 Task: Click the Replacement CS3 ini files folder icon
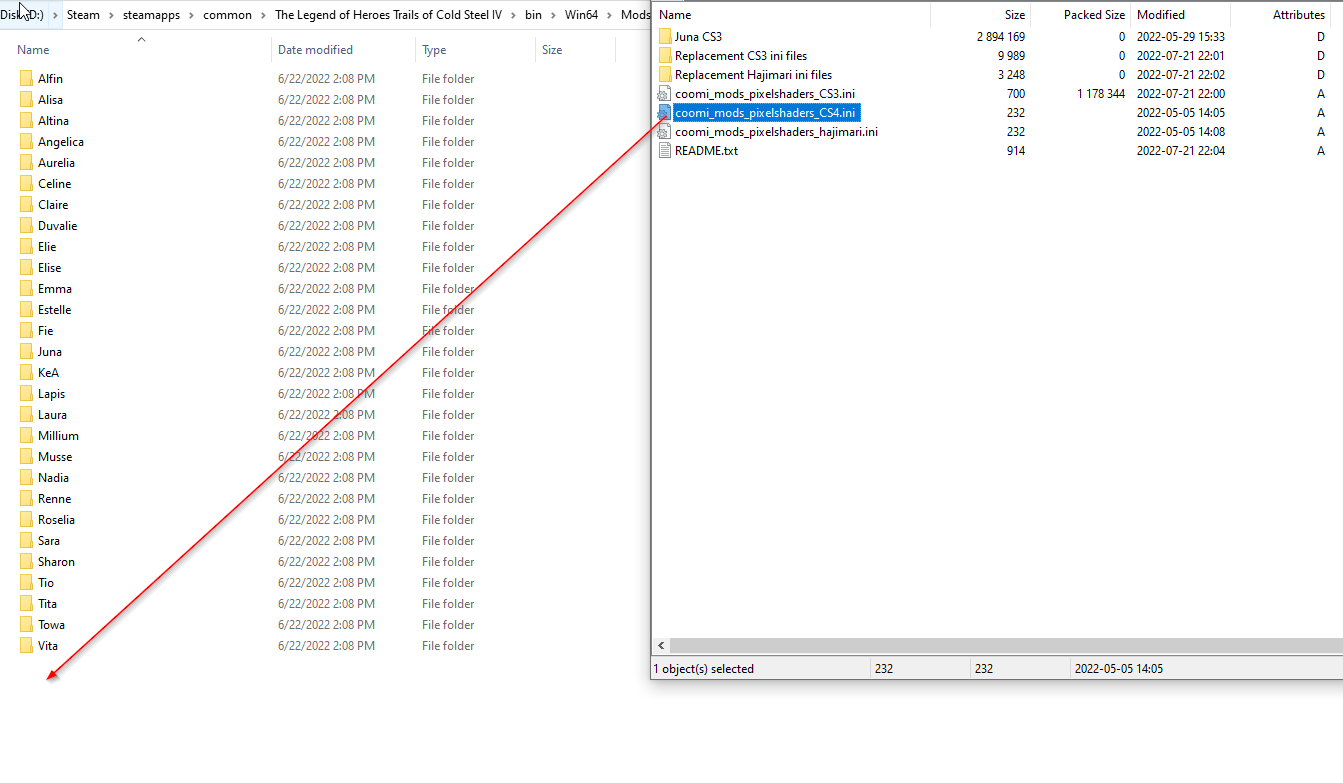665,55
